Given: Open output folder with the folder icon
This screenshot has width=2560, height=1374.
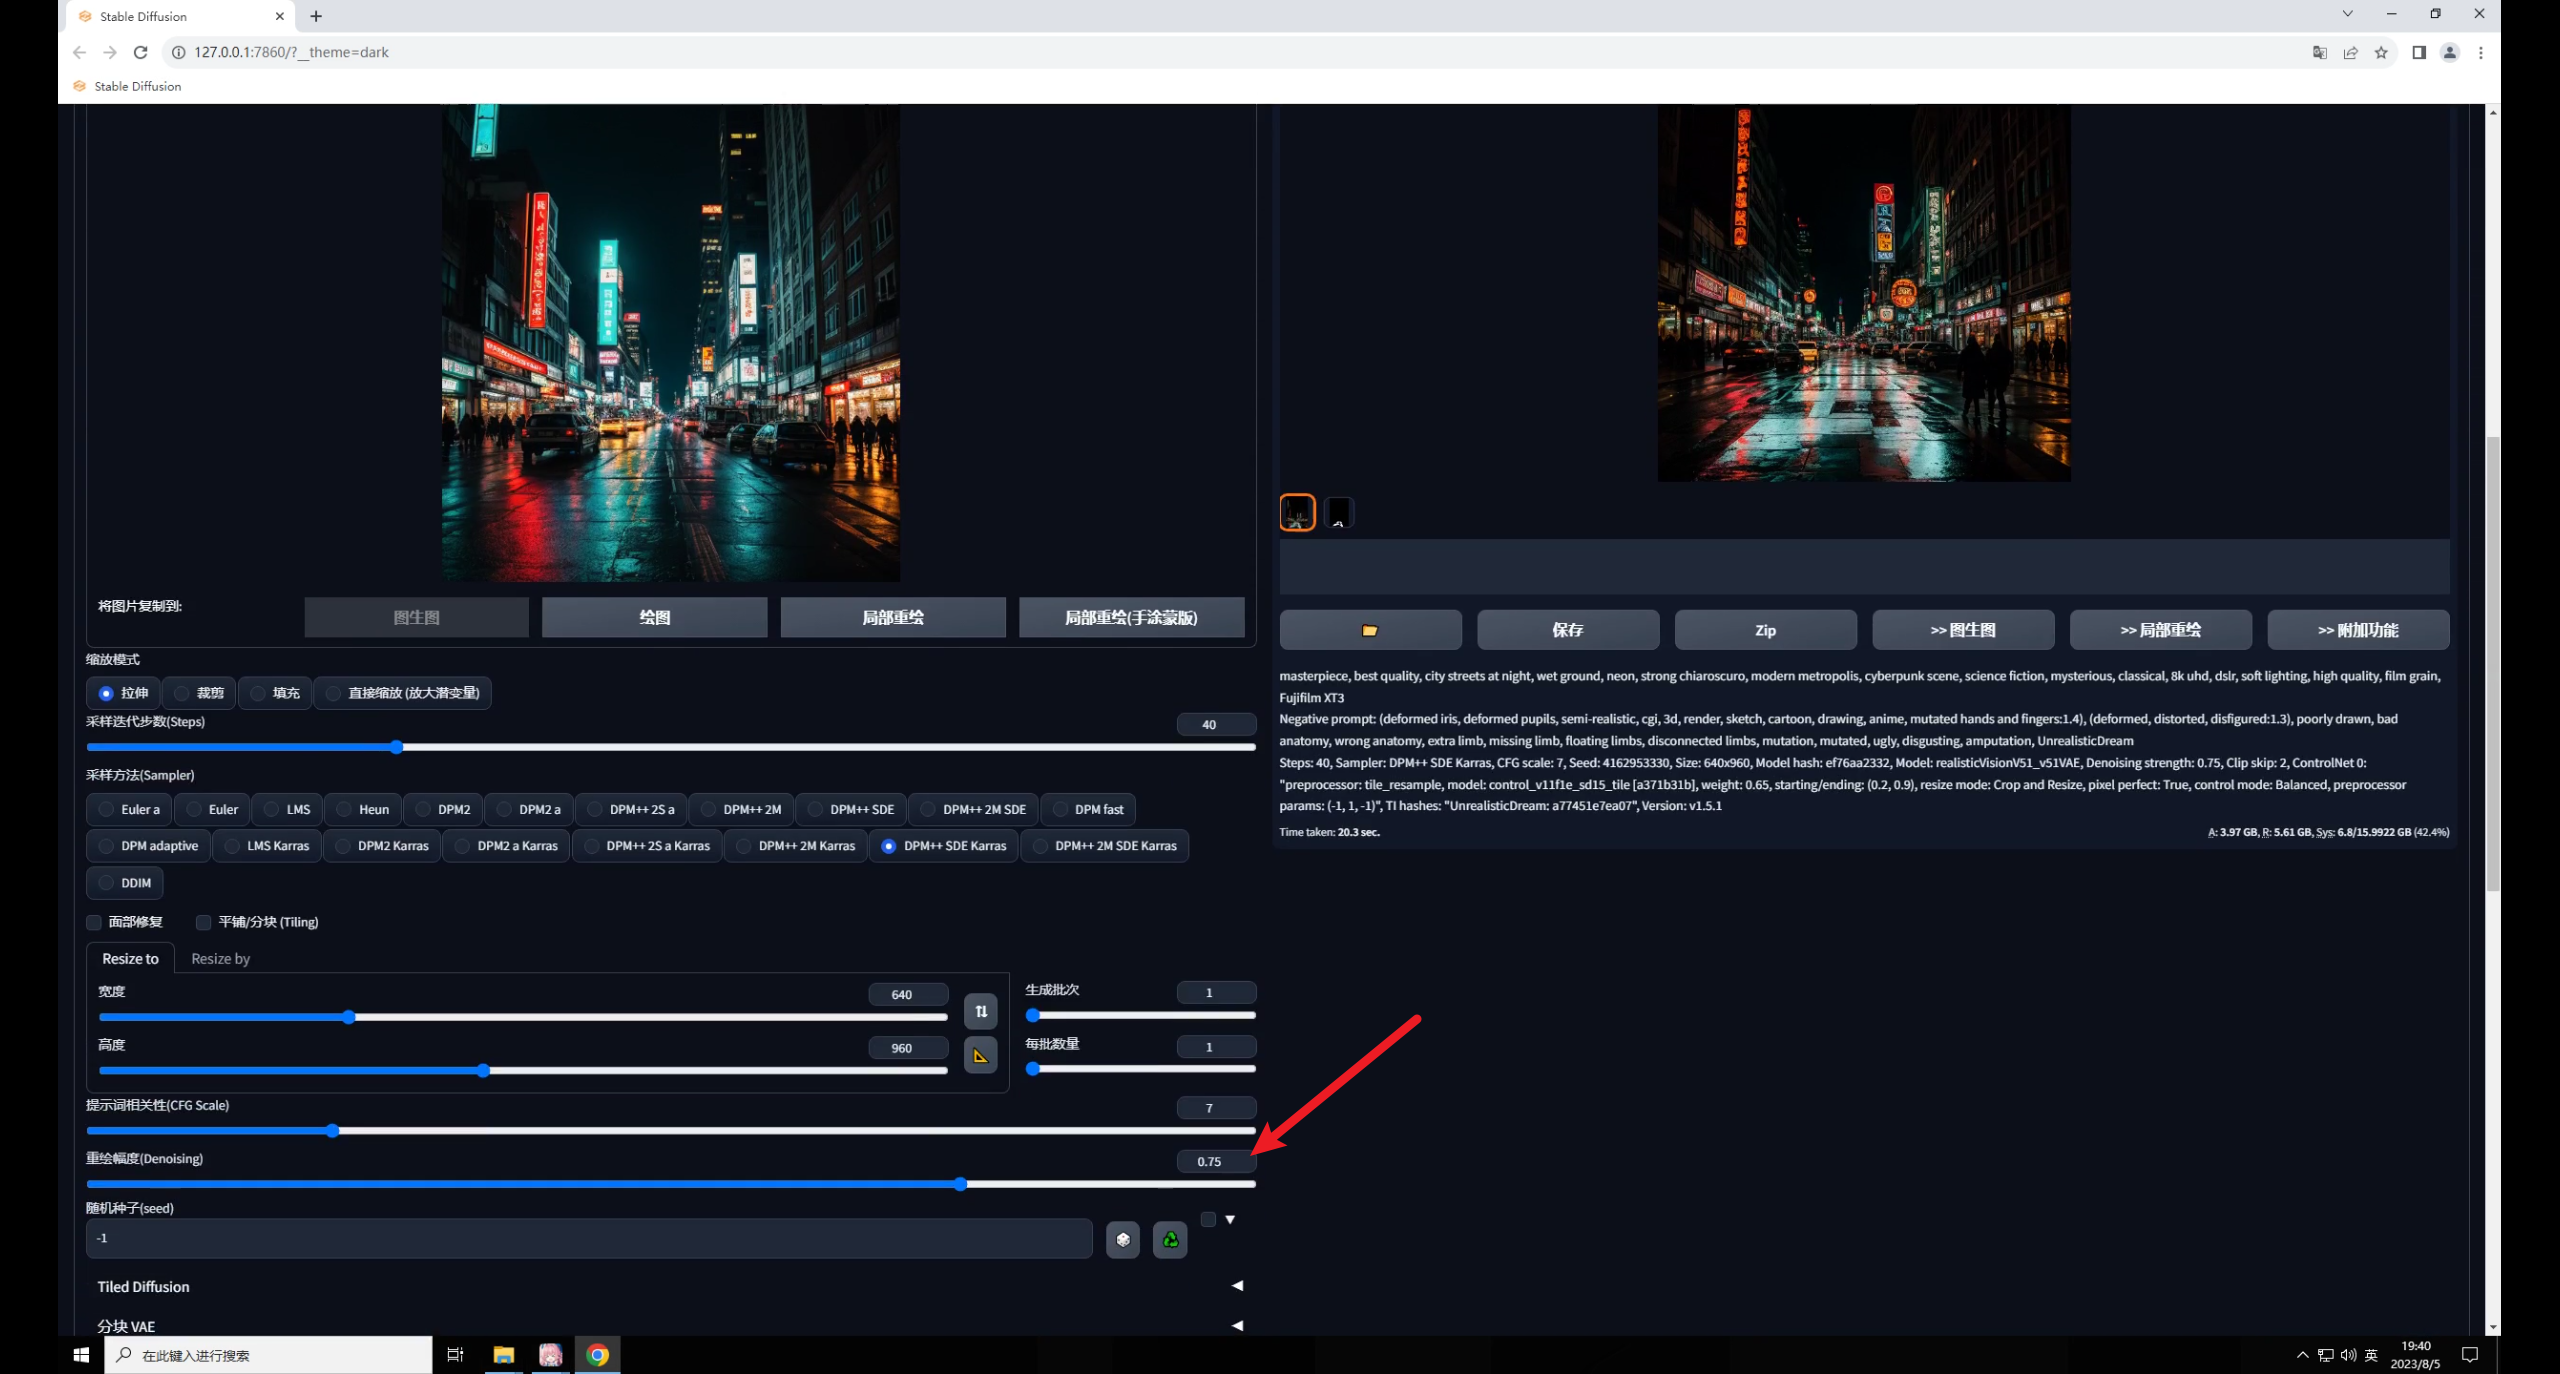Looking at the screenshot, I should tap(1369, 630).
